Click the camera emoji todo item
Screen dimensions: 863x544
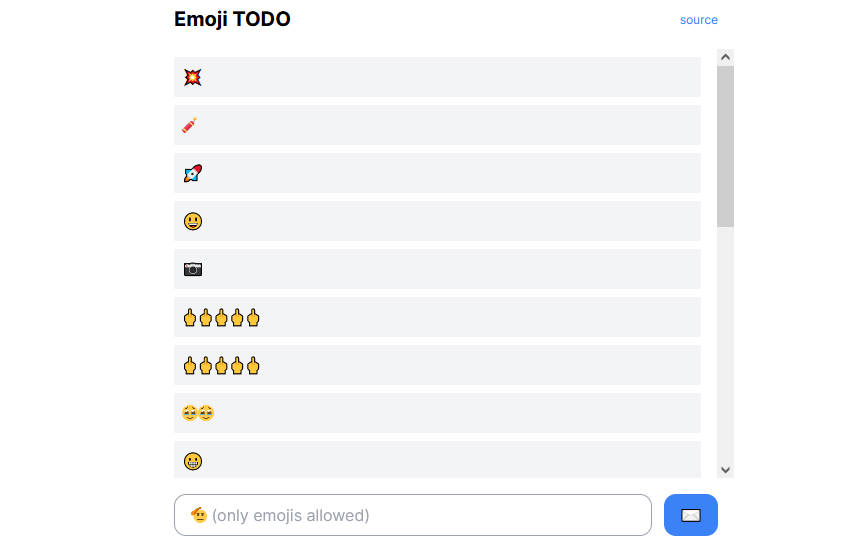pos(193,269)
